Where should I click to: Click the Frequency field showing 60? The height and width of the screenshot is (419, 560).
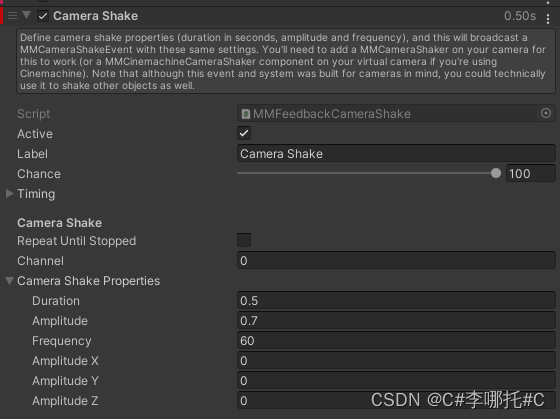click(x=396, y=340)
